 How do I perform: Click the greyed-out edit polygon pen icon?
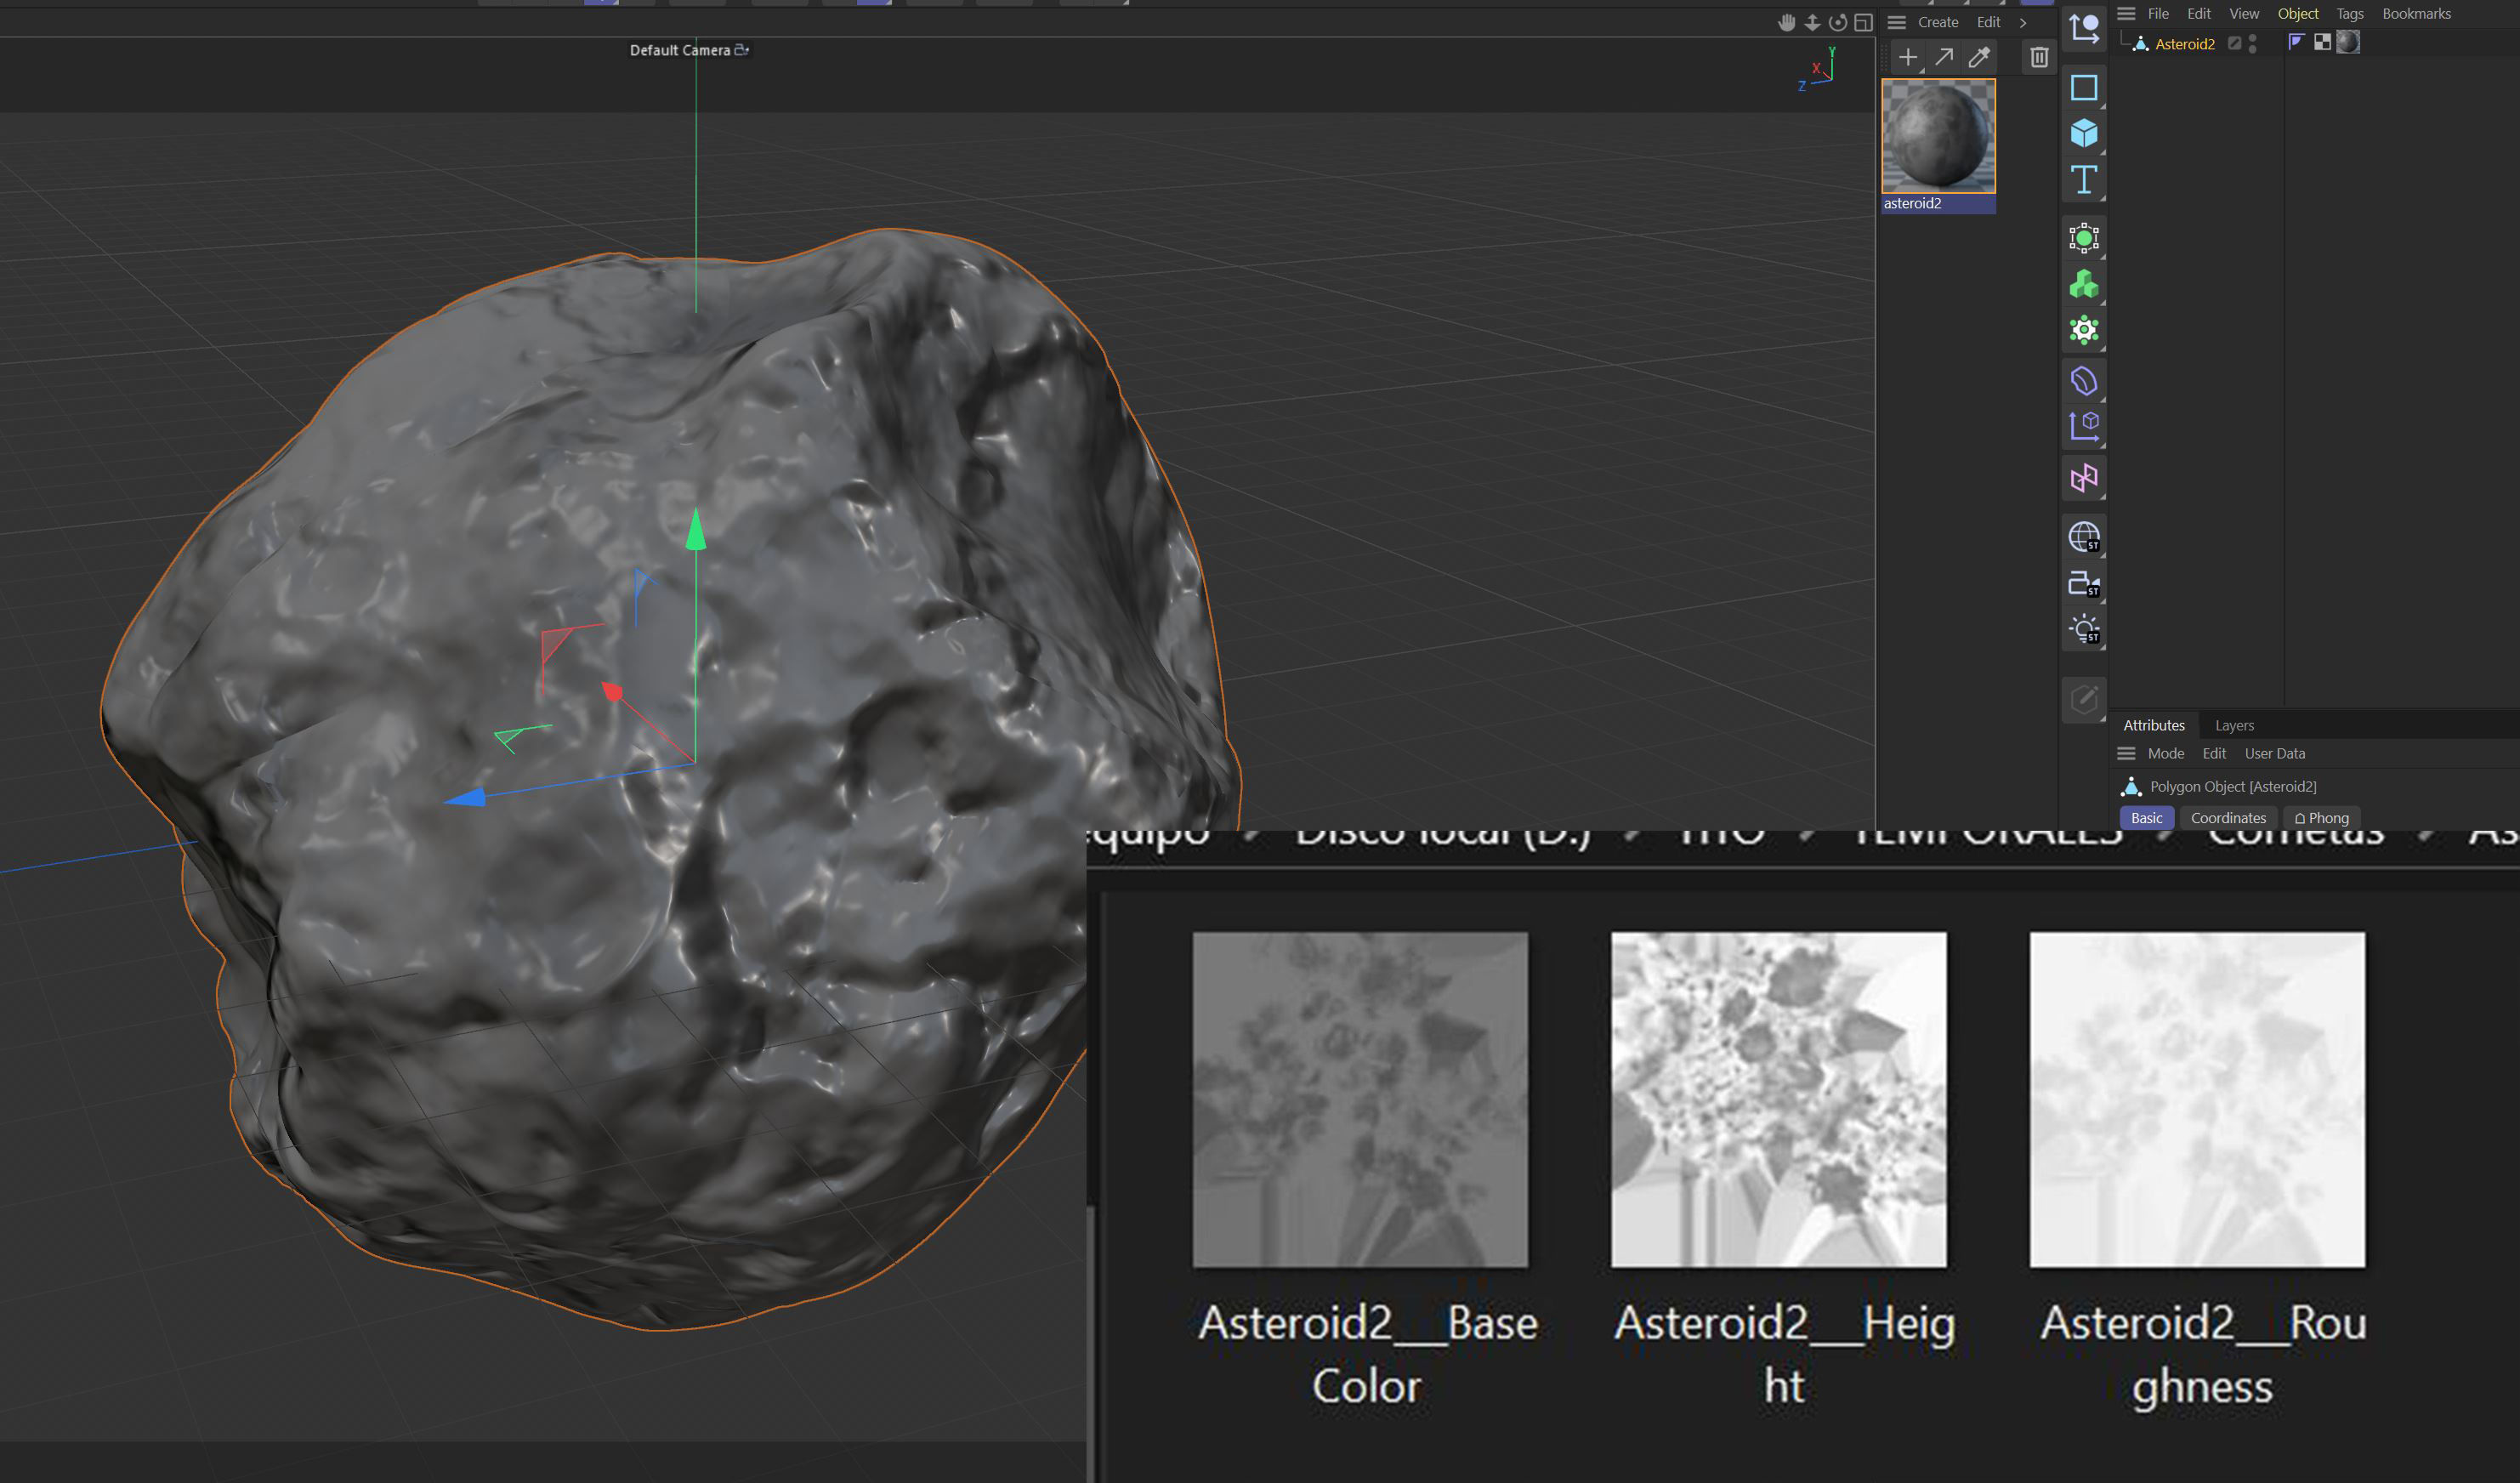(2084, 699)
